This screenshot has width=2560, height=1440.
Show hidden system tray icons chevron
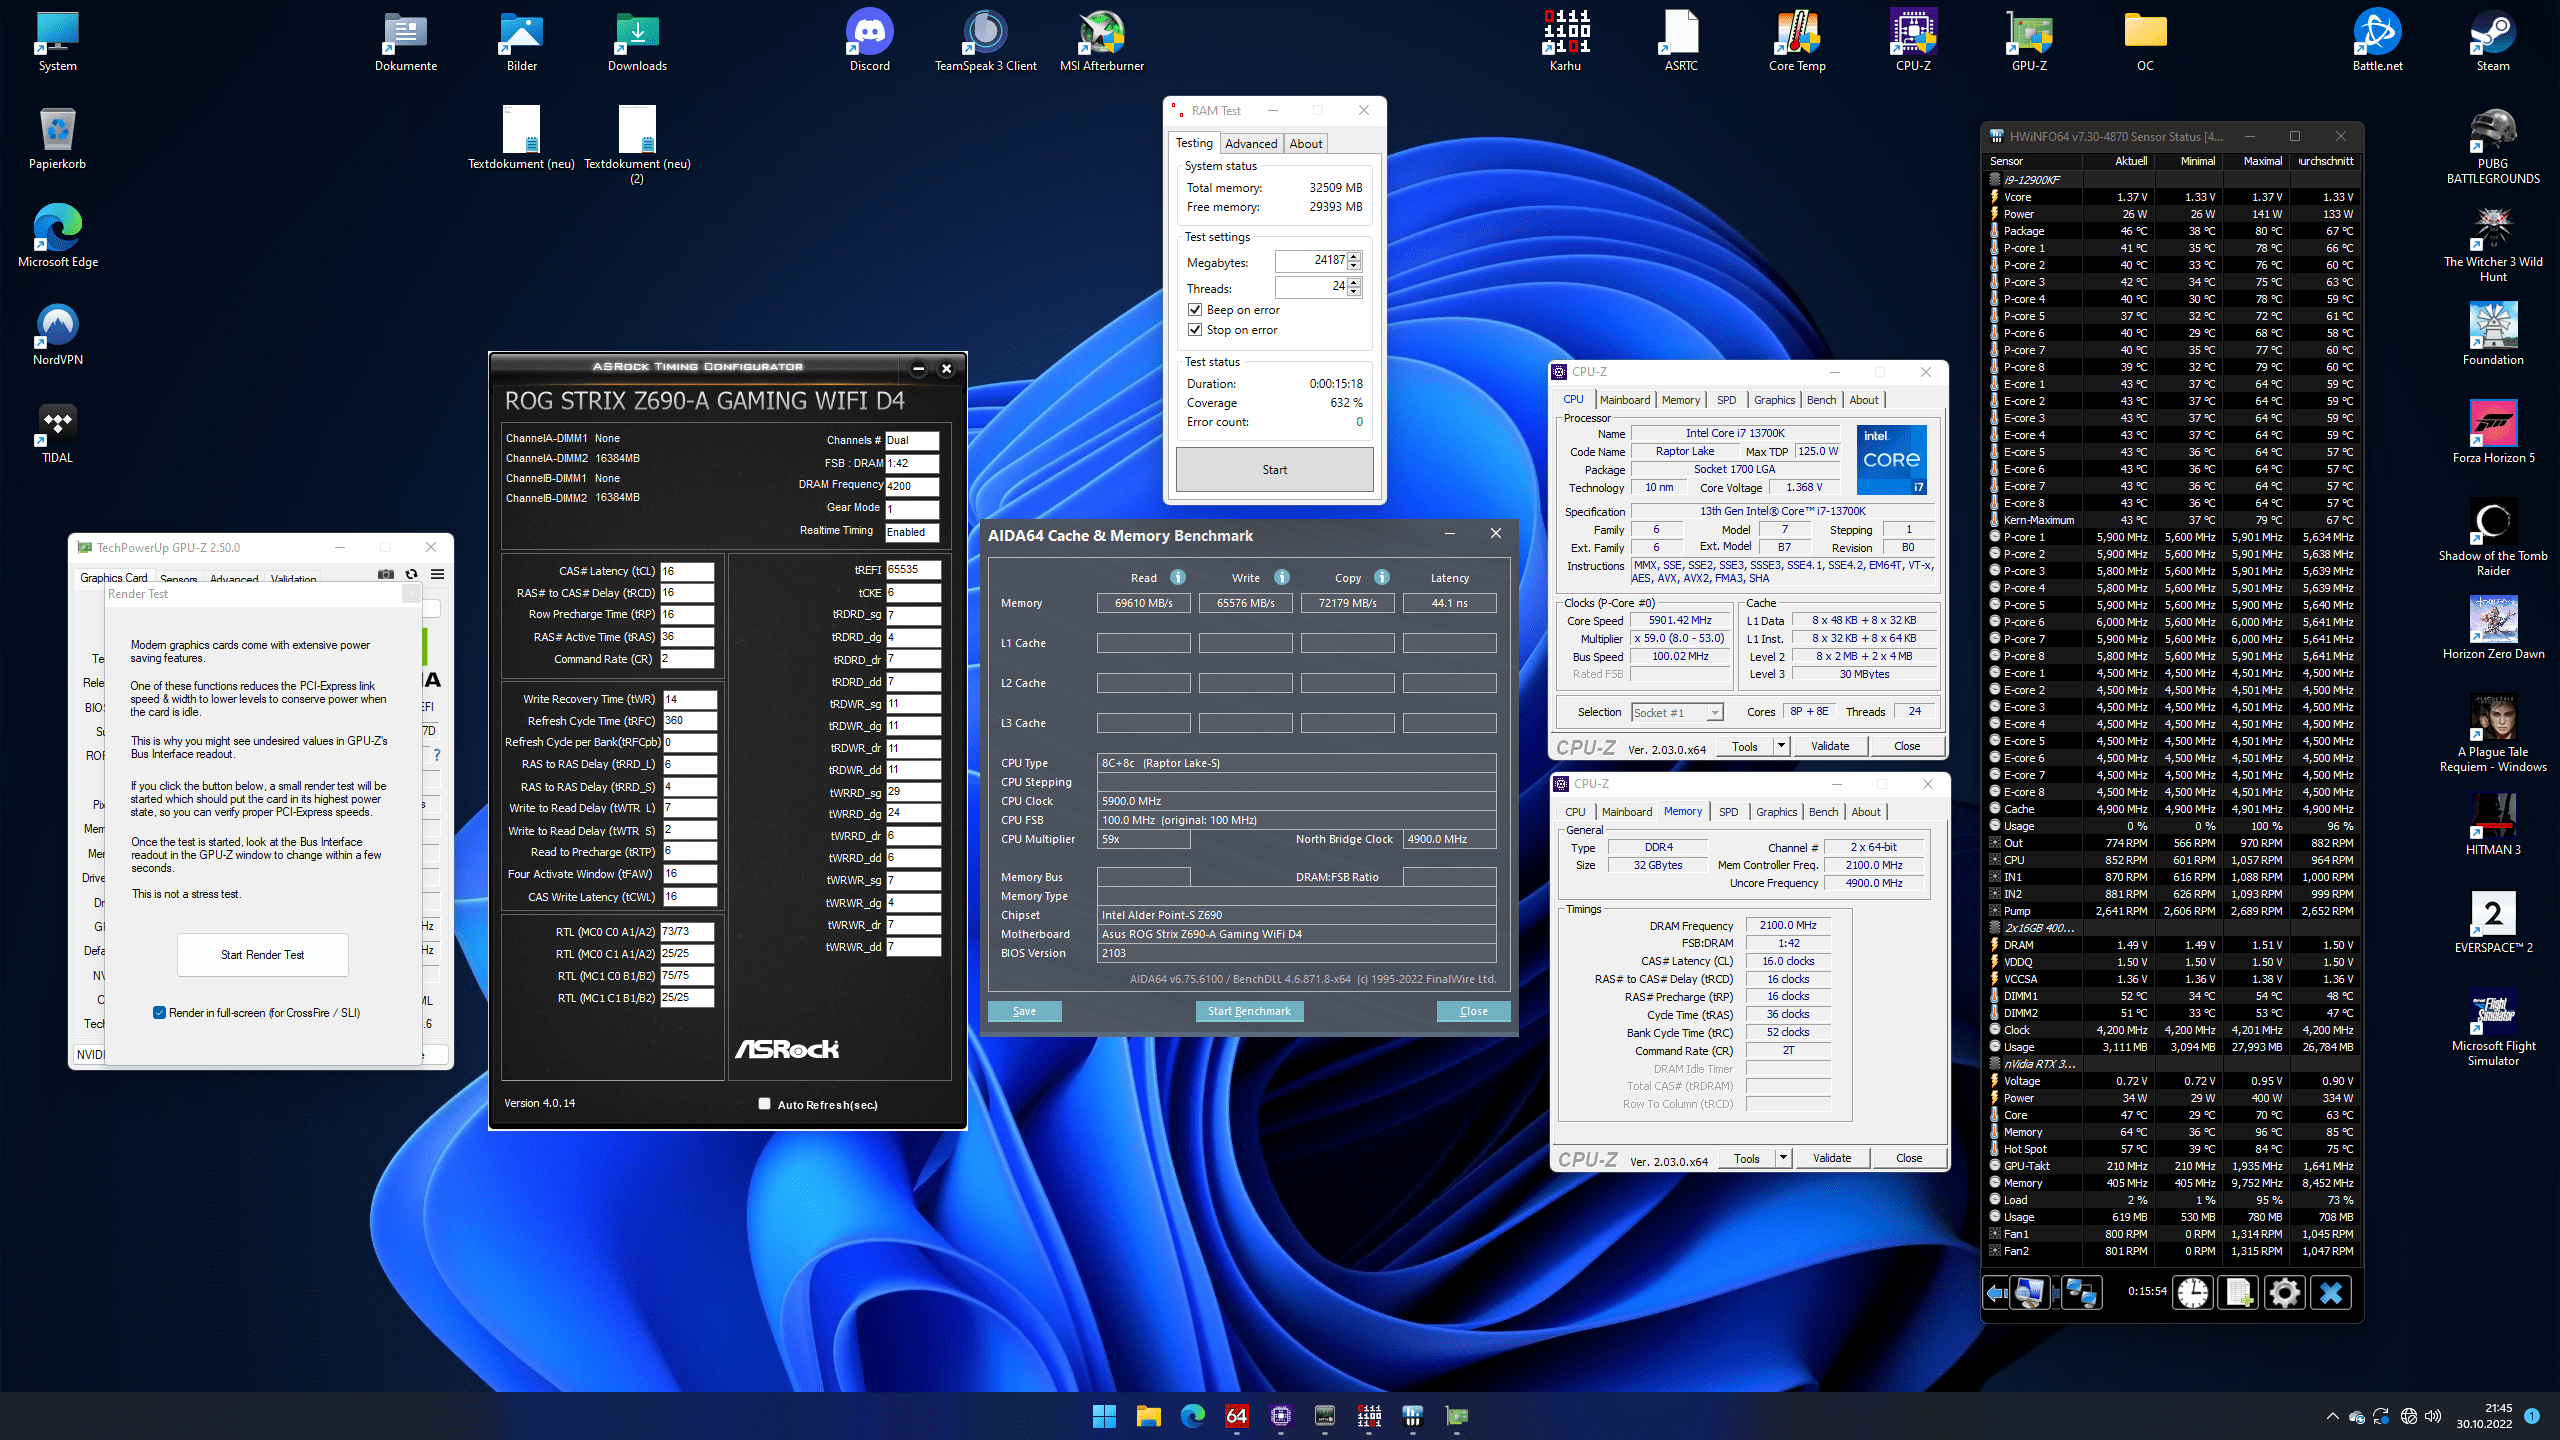click(2333, 1416)
